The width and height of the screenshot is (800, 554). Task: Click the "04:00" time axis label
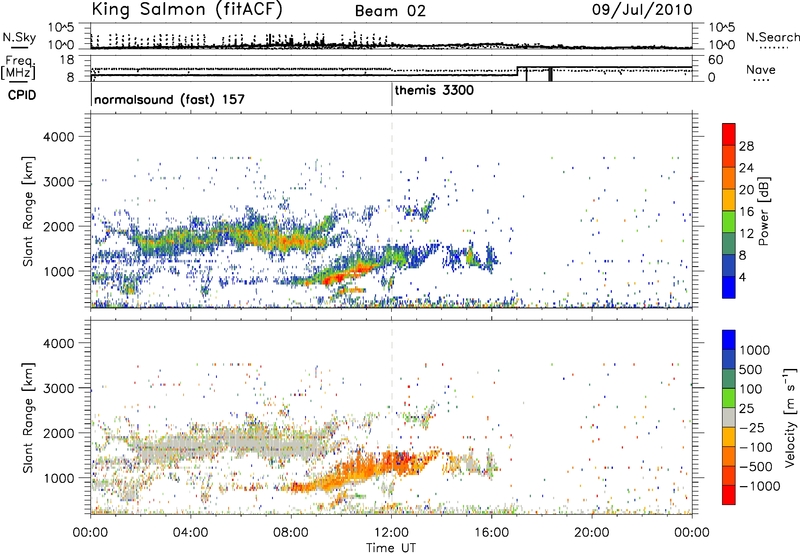pyautogui.click(x=190, y=533)
